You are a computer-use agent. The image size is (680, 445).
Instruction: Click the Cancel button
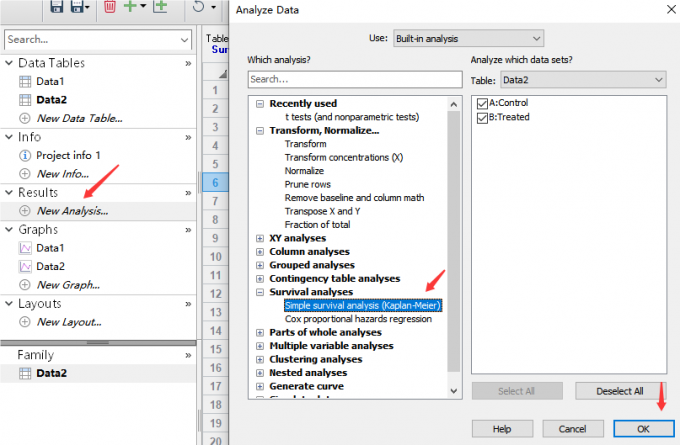[x=572, y=429]
